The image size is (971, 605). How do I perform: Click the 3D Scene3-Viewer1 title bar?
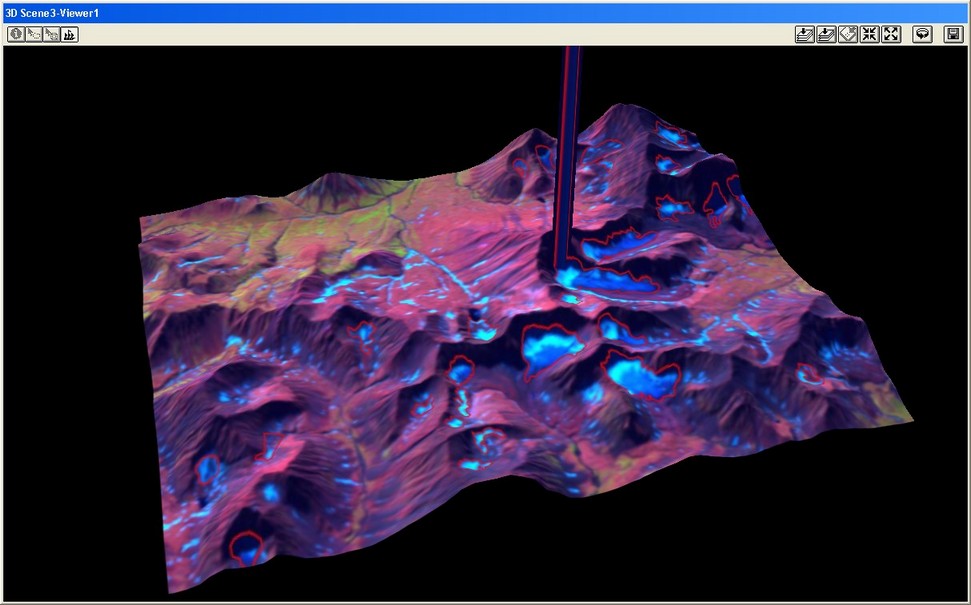tap(400, 12)
